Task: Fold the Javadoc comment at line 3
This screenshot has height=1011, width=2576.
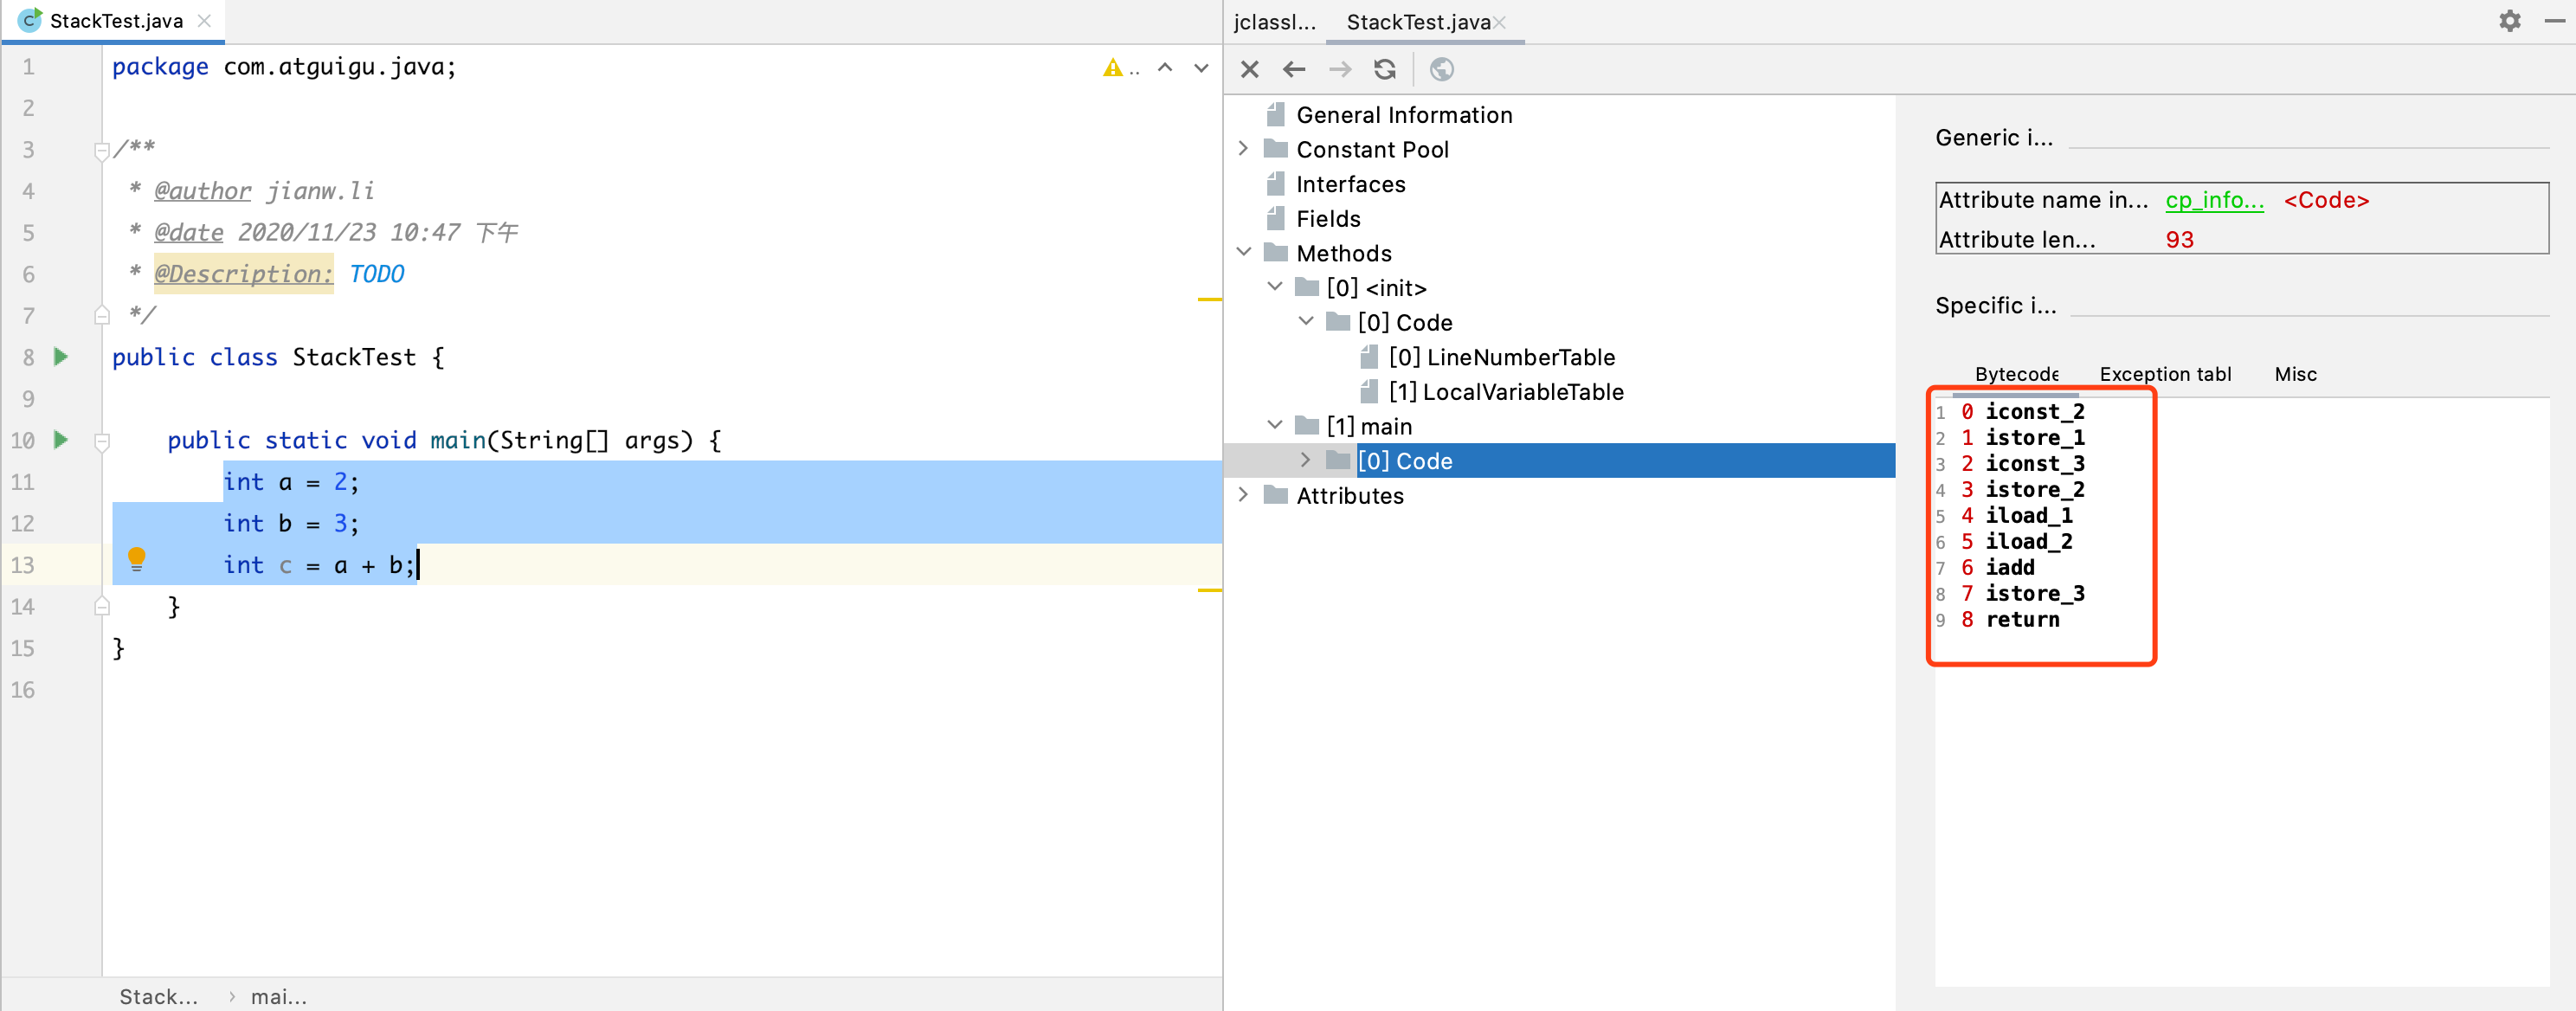Action: tap(102, 151)
